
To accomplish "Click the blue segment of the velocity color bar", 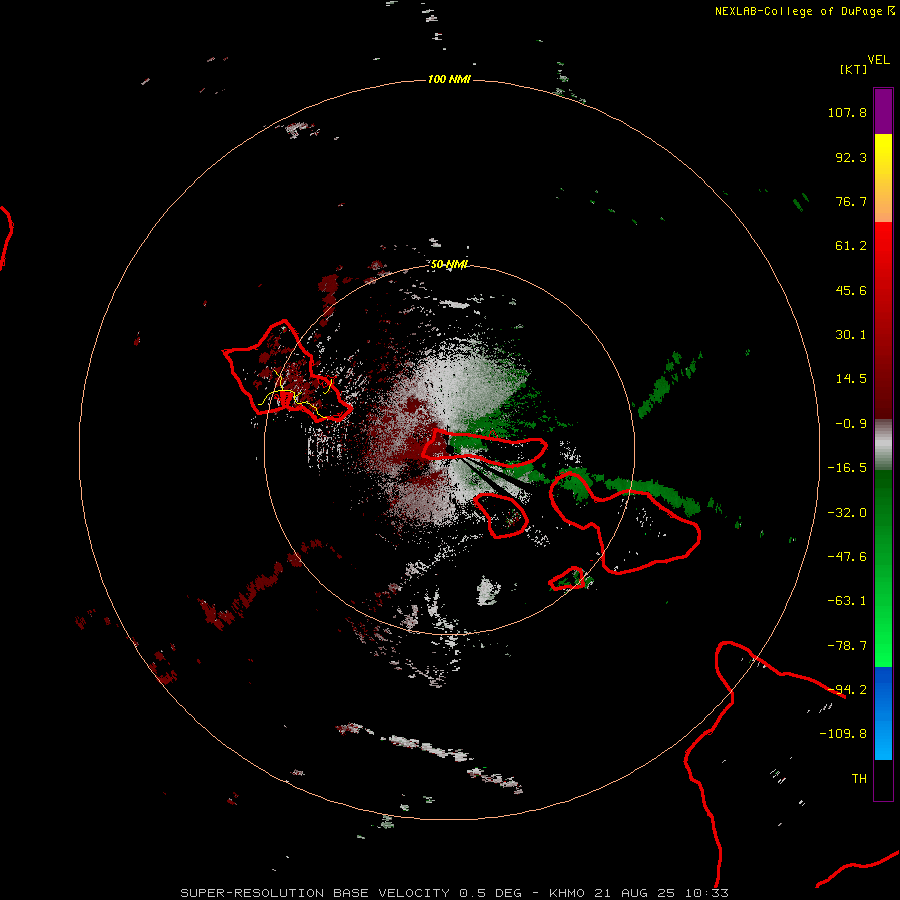I will coord(883,713).
